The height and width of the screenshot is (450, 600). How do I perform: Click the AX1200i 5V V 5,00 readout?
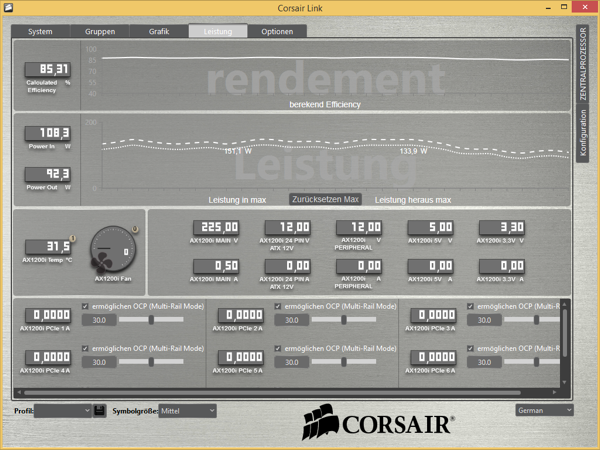click(430, 227)
